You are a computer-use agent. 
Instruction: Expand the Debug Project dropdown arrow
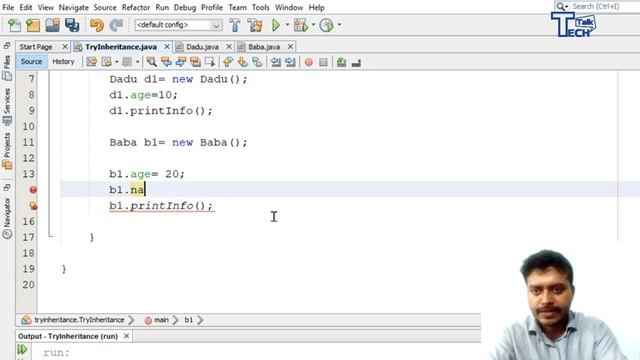point(313,25)
